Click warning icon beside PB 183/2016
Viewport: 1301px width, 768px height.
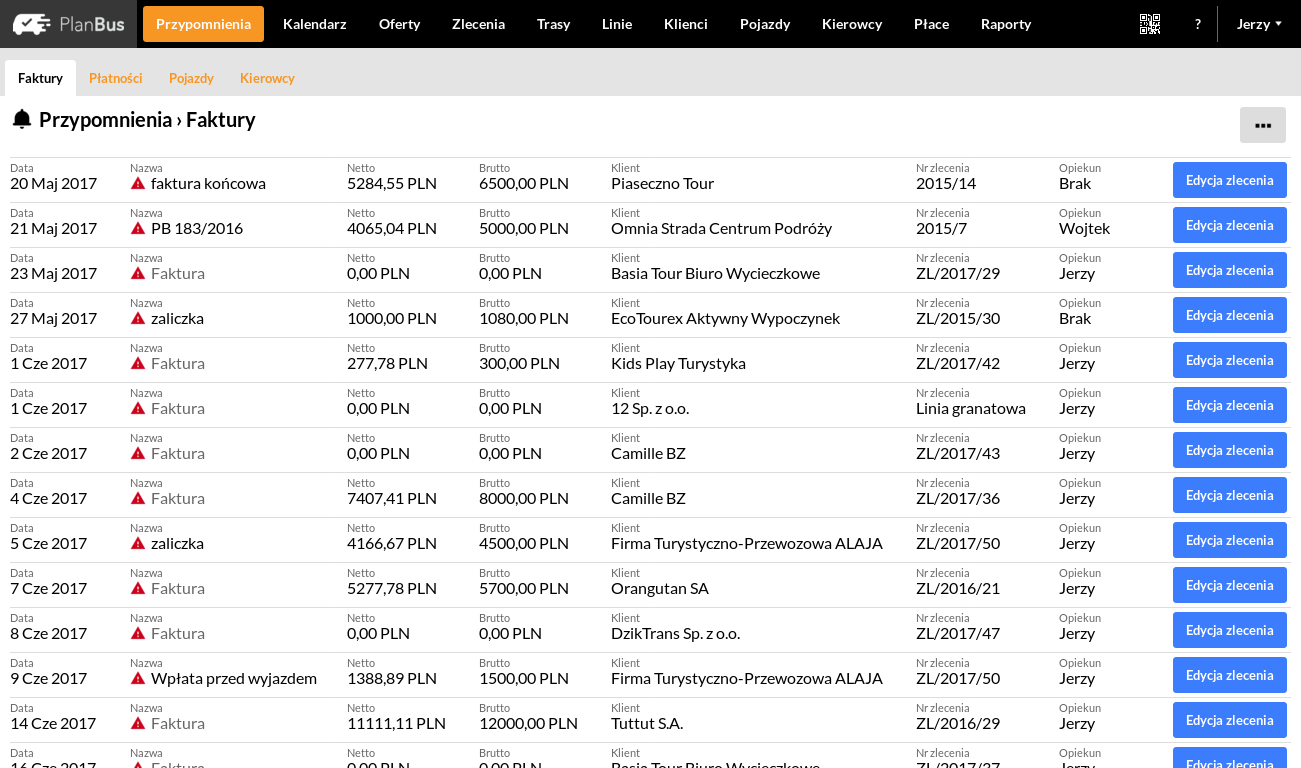[138, 229]
